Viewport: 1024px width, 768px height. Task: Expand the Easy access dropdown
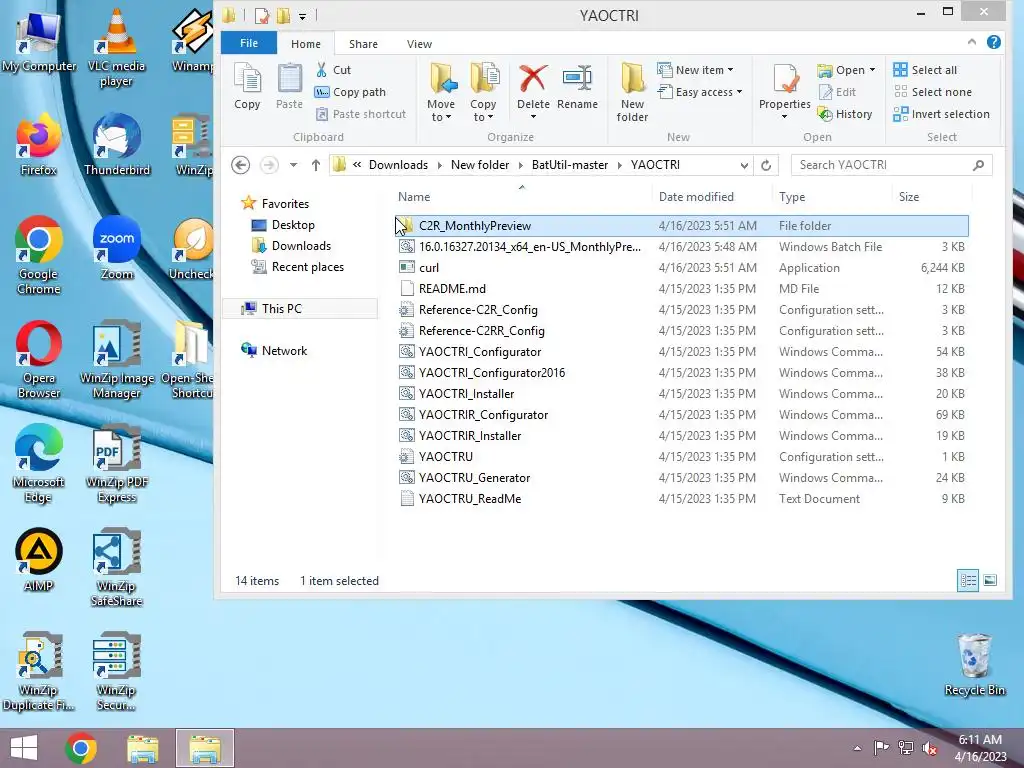coord(739,92)
